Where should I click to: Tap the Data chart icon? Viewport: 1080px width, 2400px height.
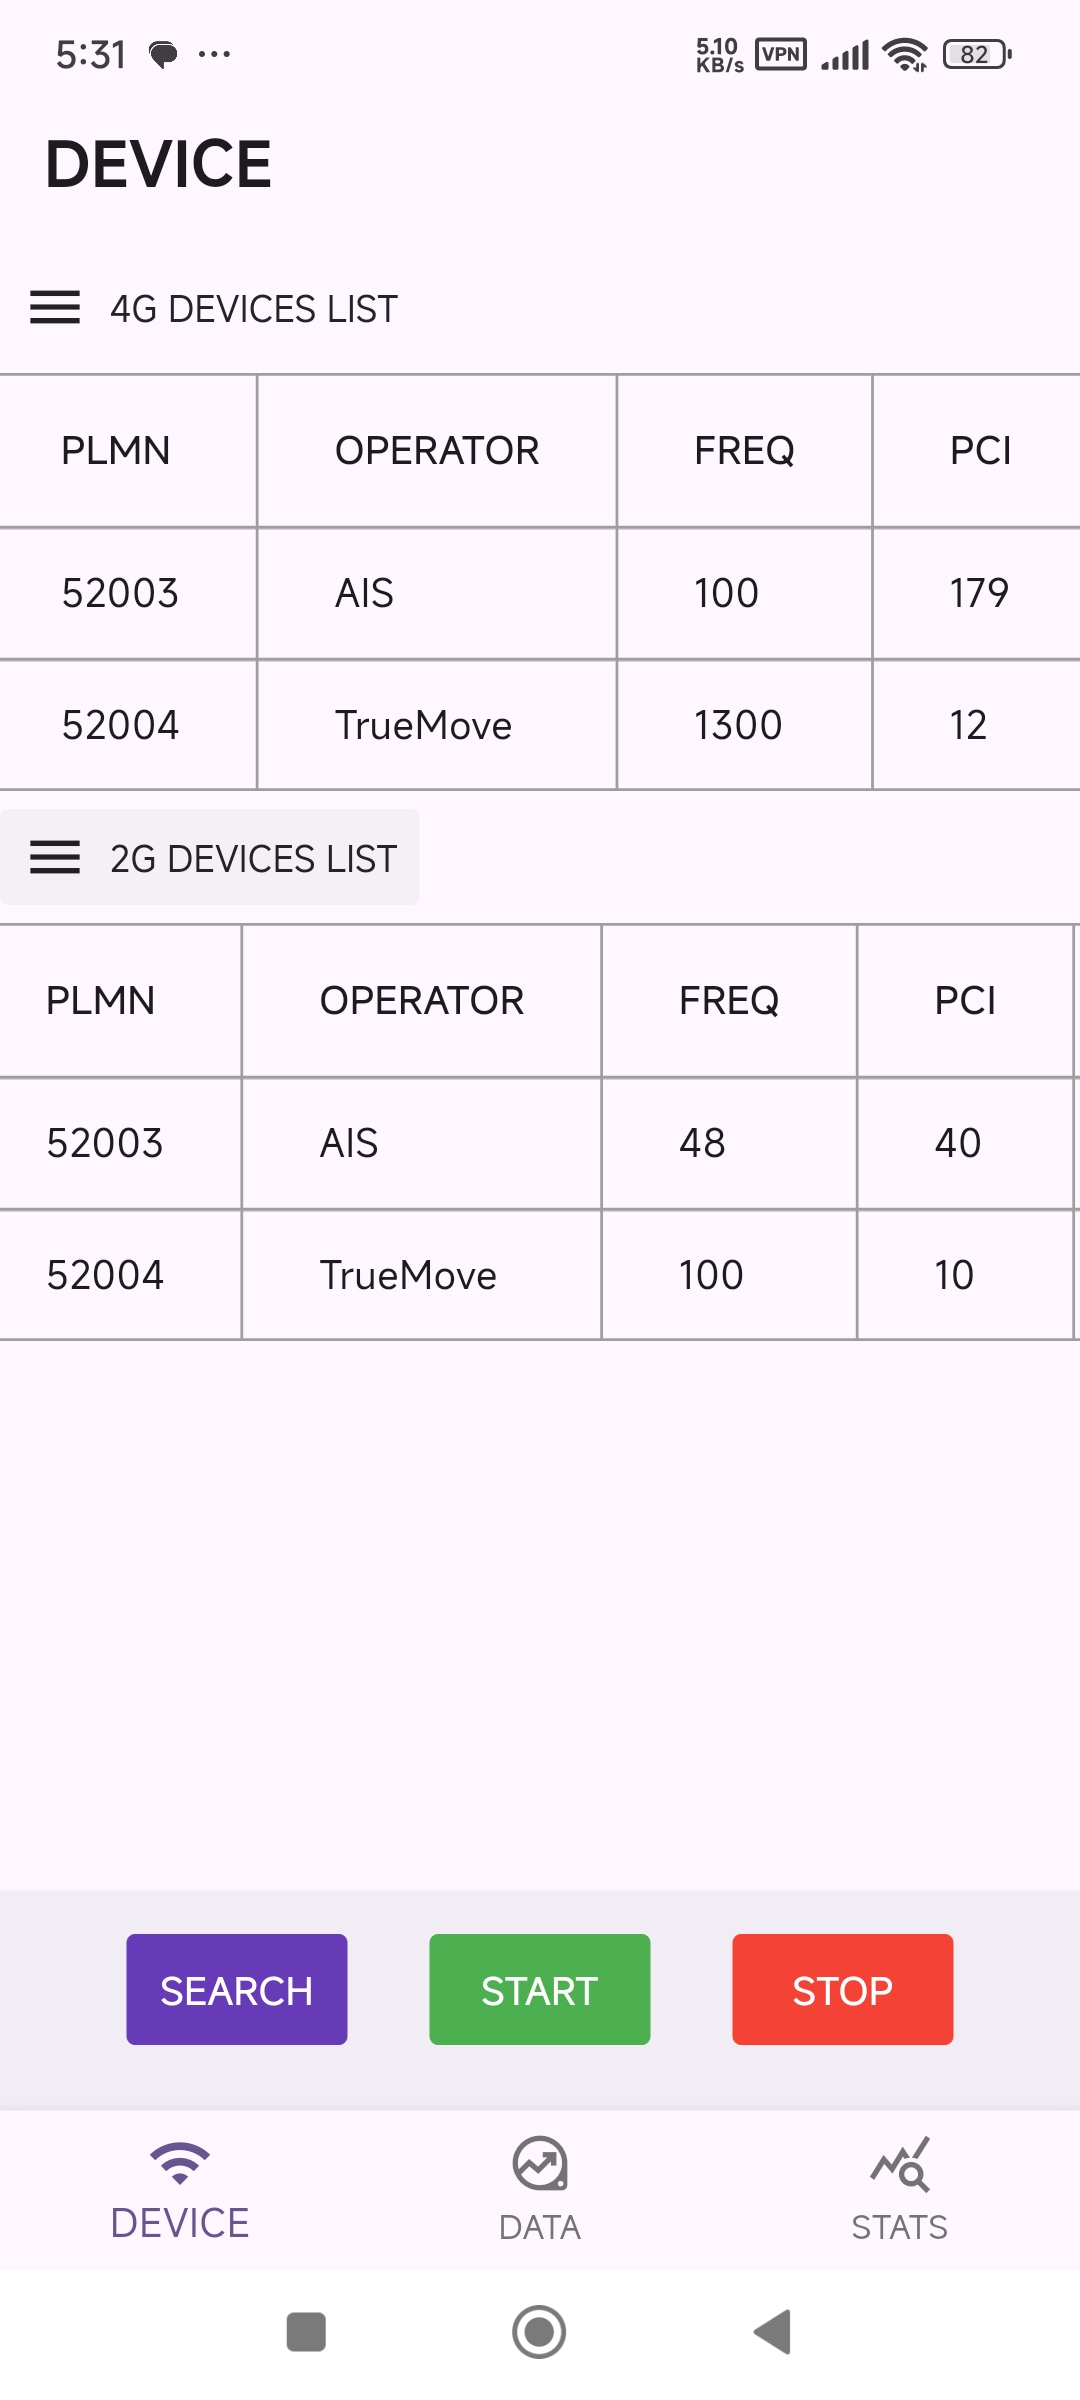tap(540, 2164)
